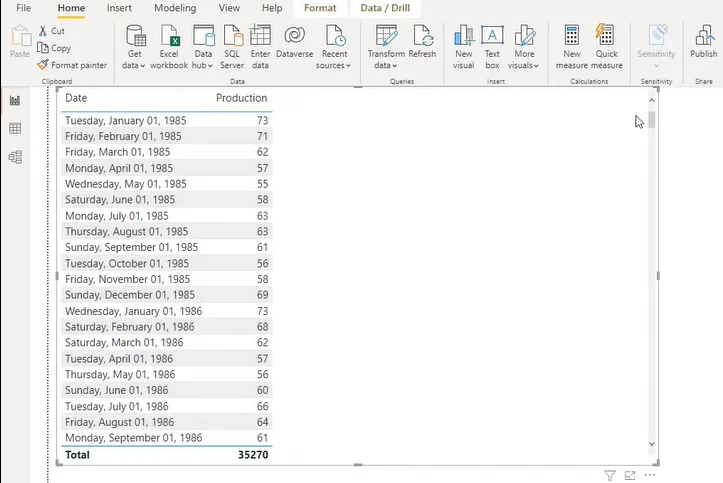Open the Modeling ribbon tab
Screen dimensions: 723x483
175,8
